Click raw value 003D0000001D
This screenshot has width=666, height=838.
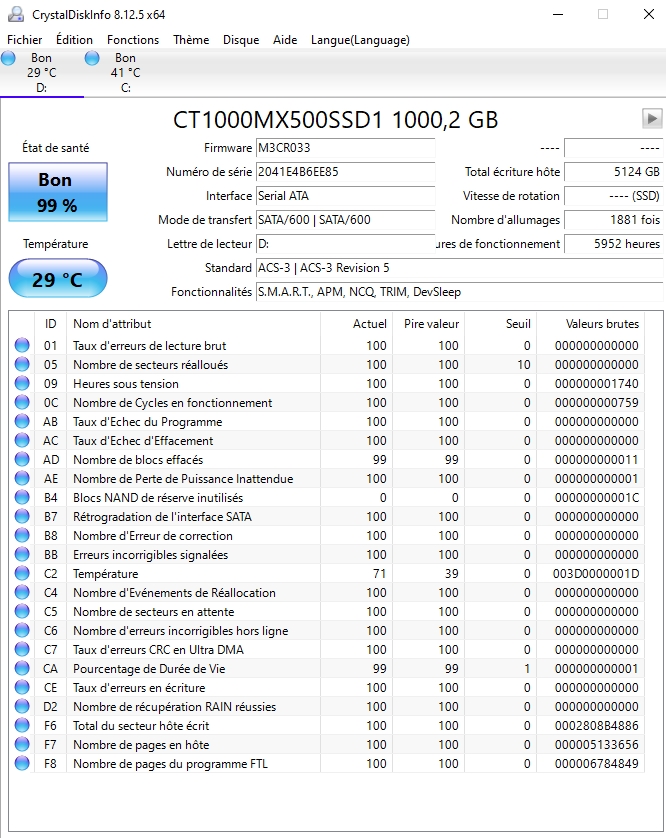pyautogui.click(x=595, y=573)
